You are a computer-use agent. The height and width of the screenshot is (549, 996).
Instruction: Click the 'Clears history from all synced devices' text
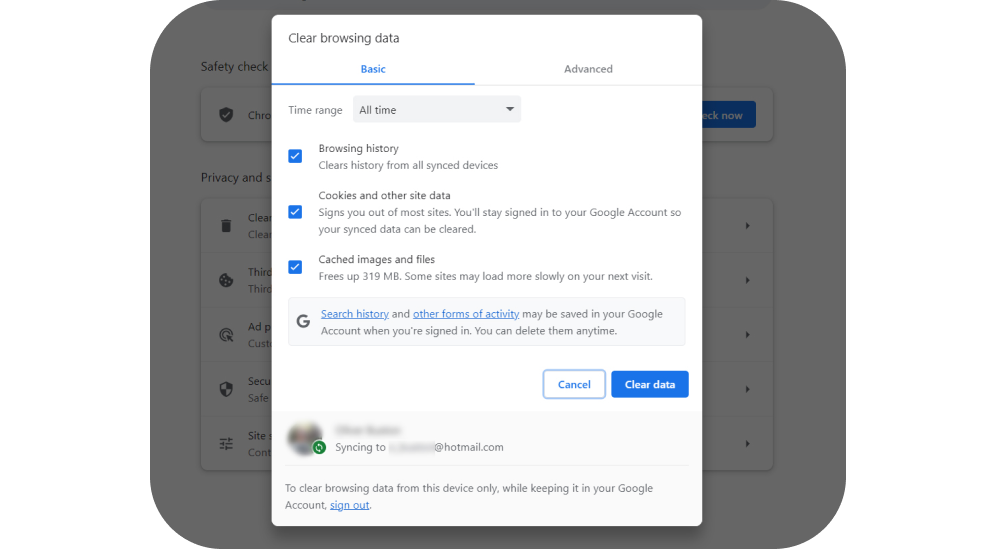point(408,165)
